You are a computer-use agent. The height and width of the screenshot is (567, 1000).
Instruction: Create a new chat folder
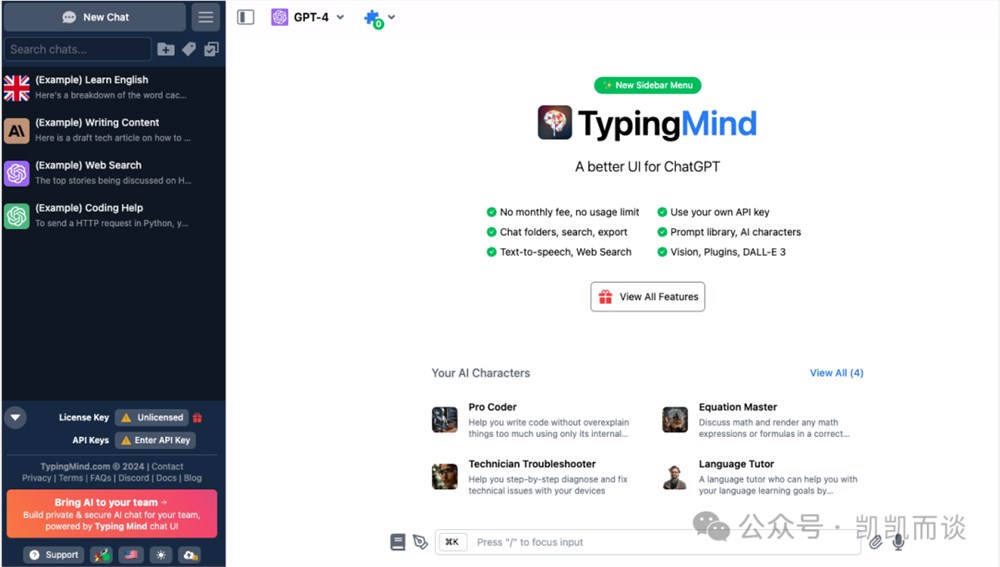pos(166,49)
